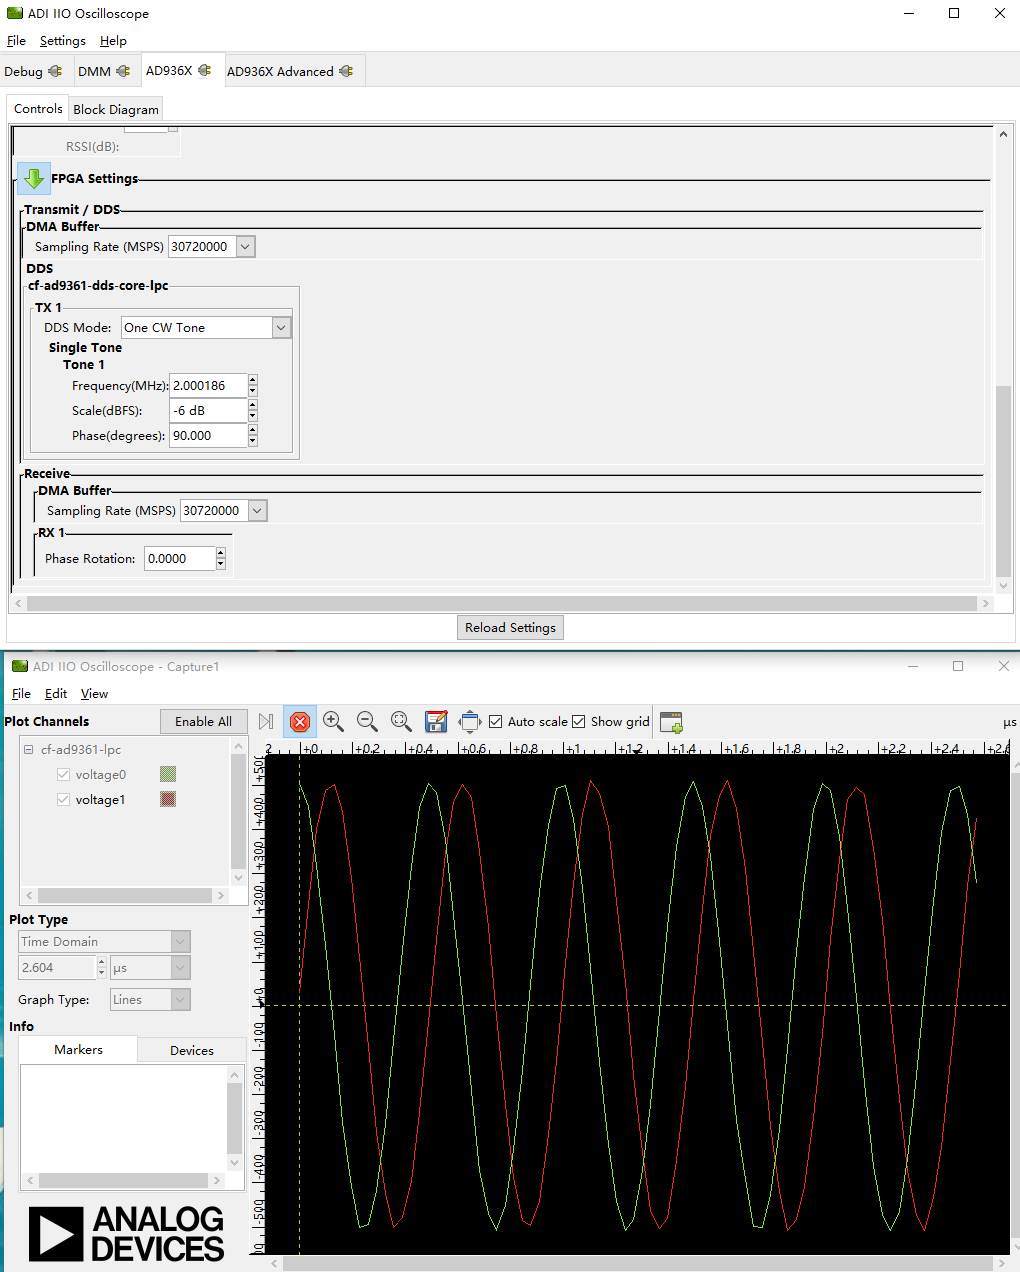This screenshot has height=1272, width=1020.
Task: Switch to the AD936X Advanced tab
Action: (290, 71)
